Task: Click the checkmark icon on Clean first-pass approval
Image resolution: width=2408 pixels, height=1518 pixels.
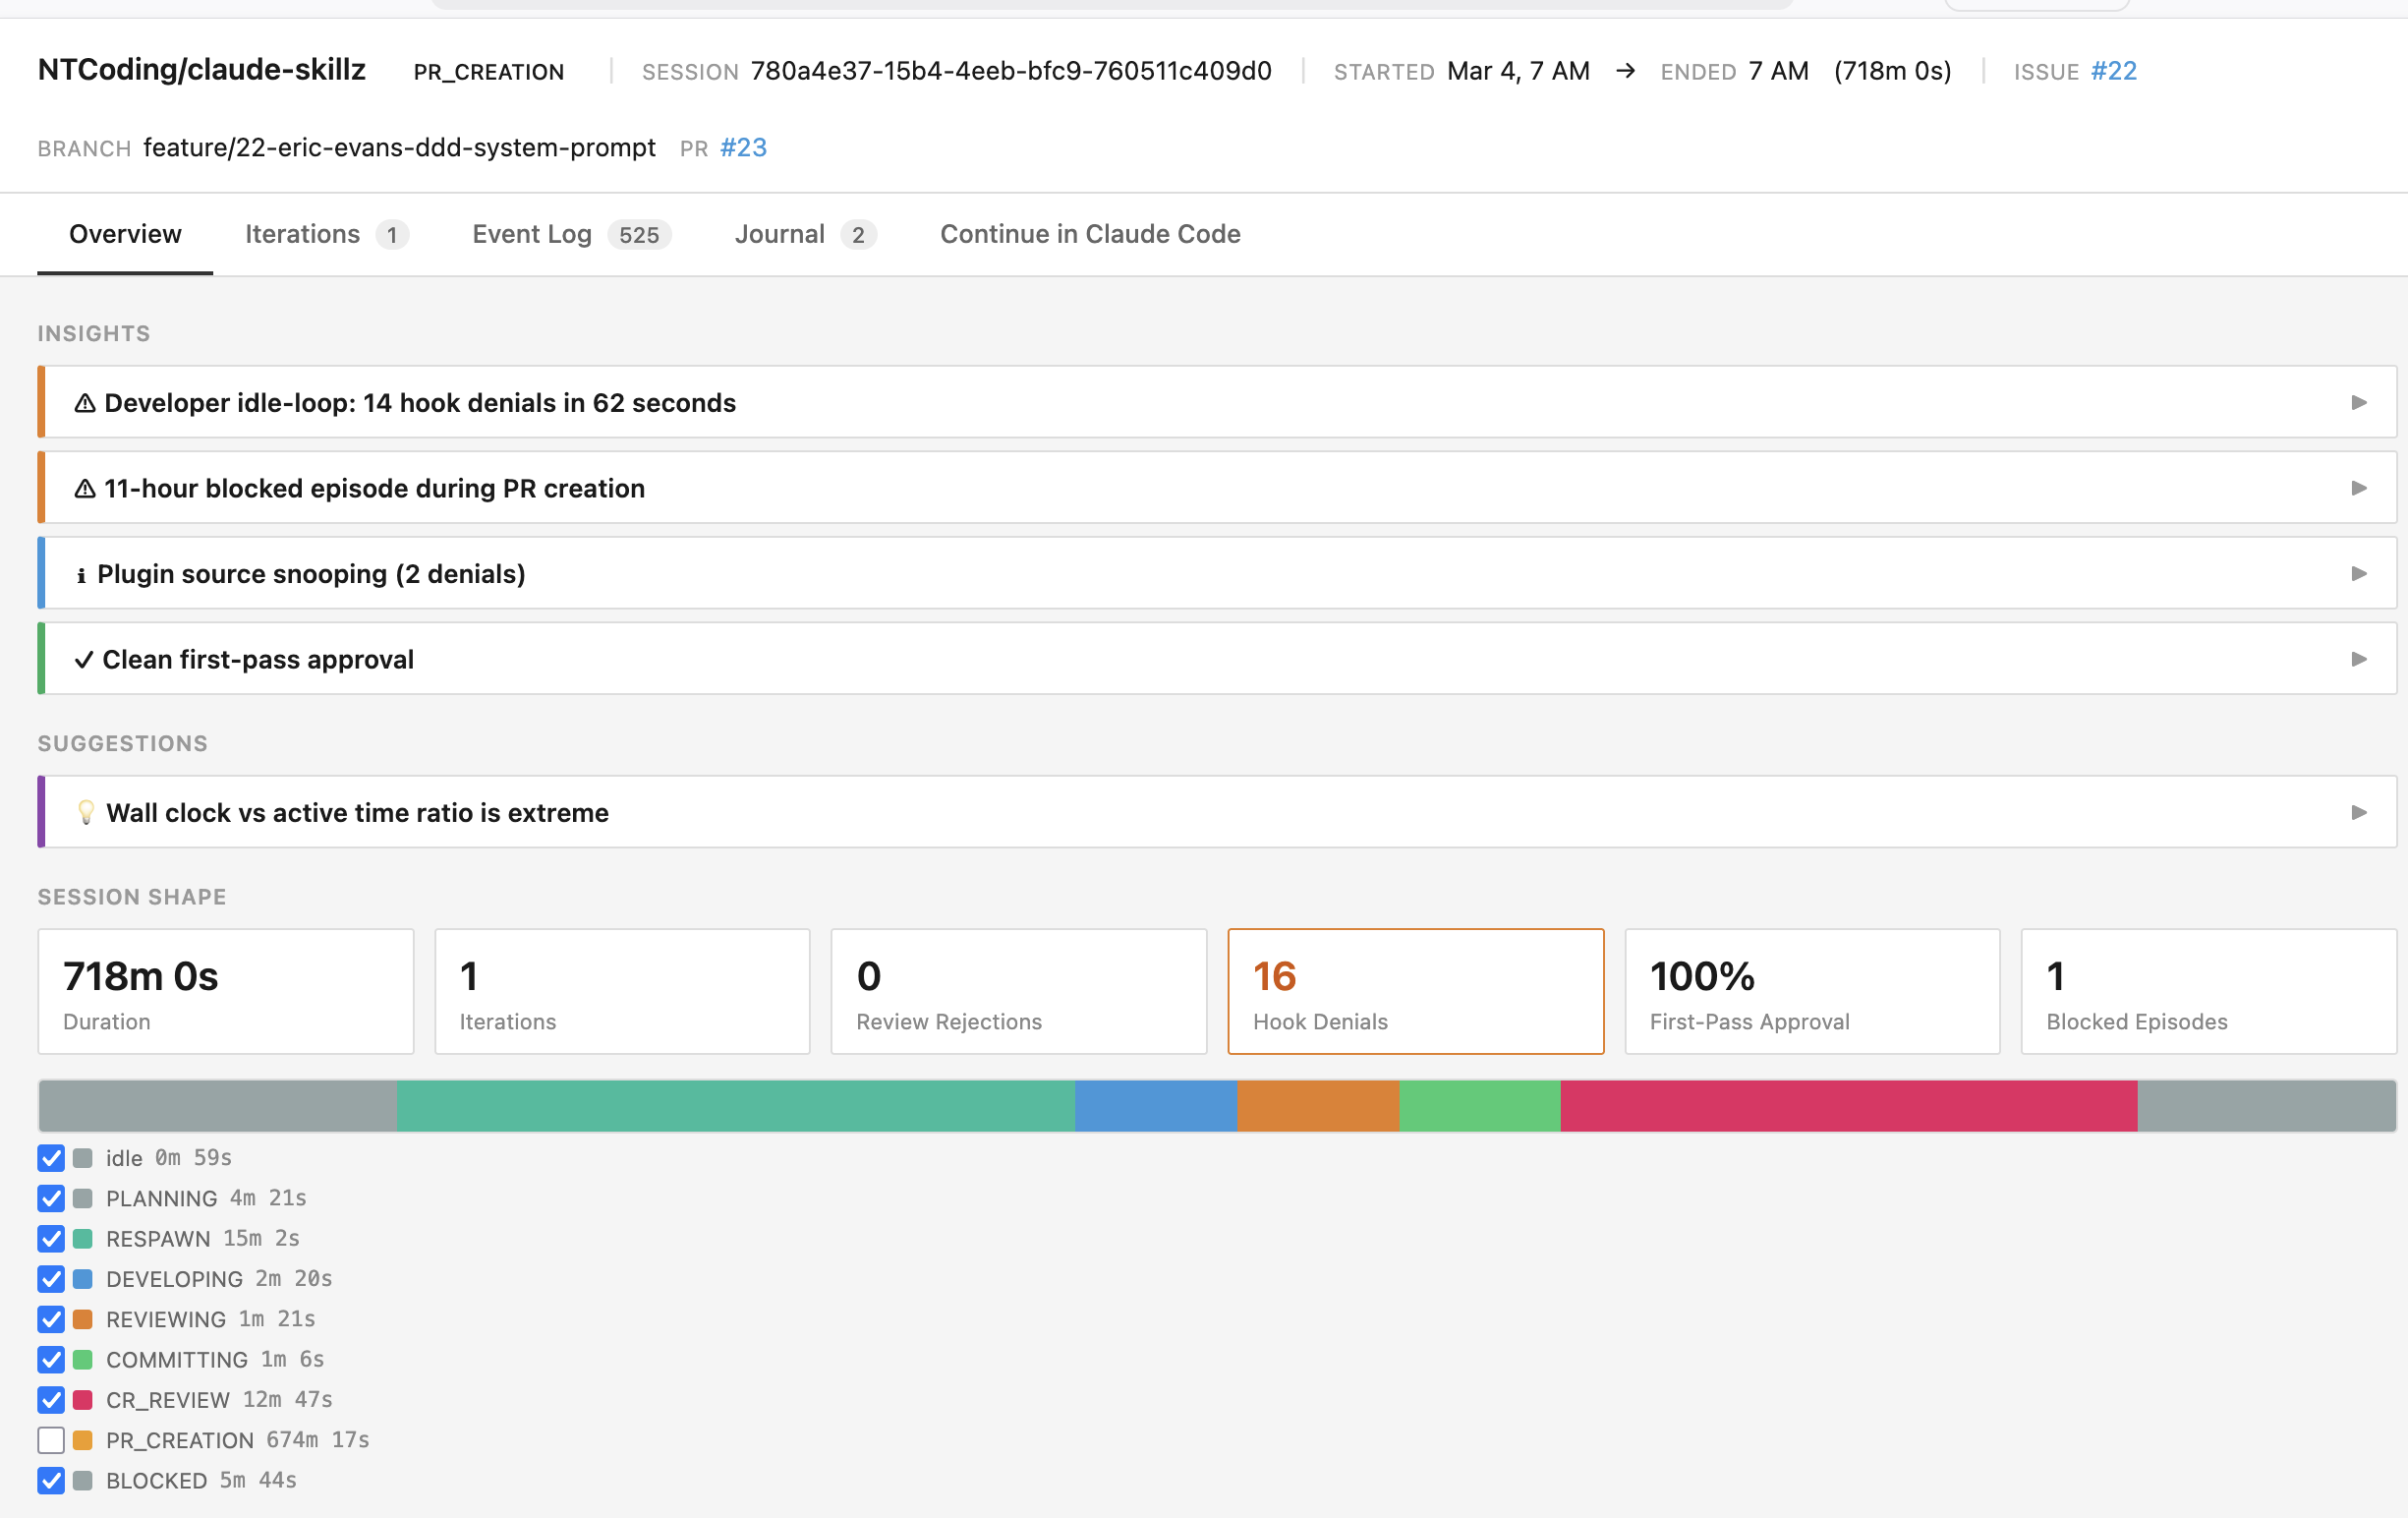Action: 84,659
